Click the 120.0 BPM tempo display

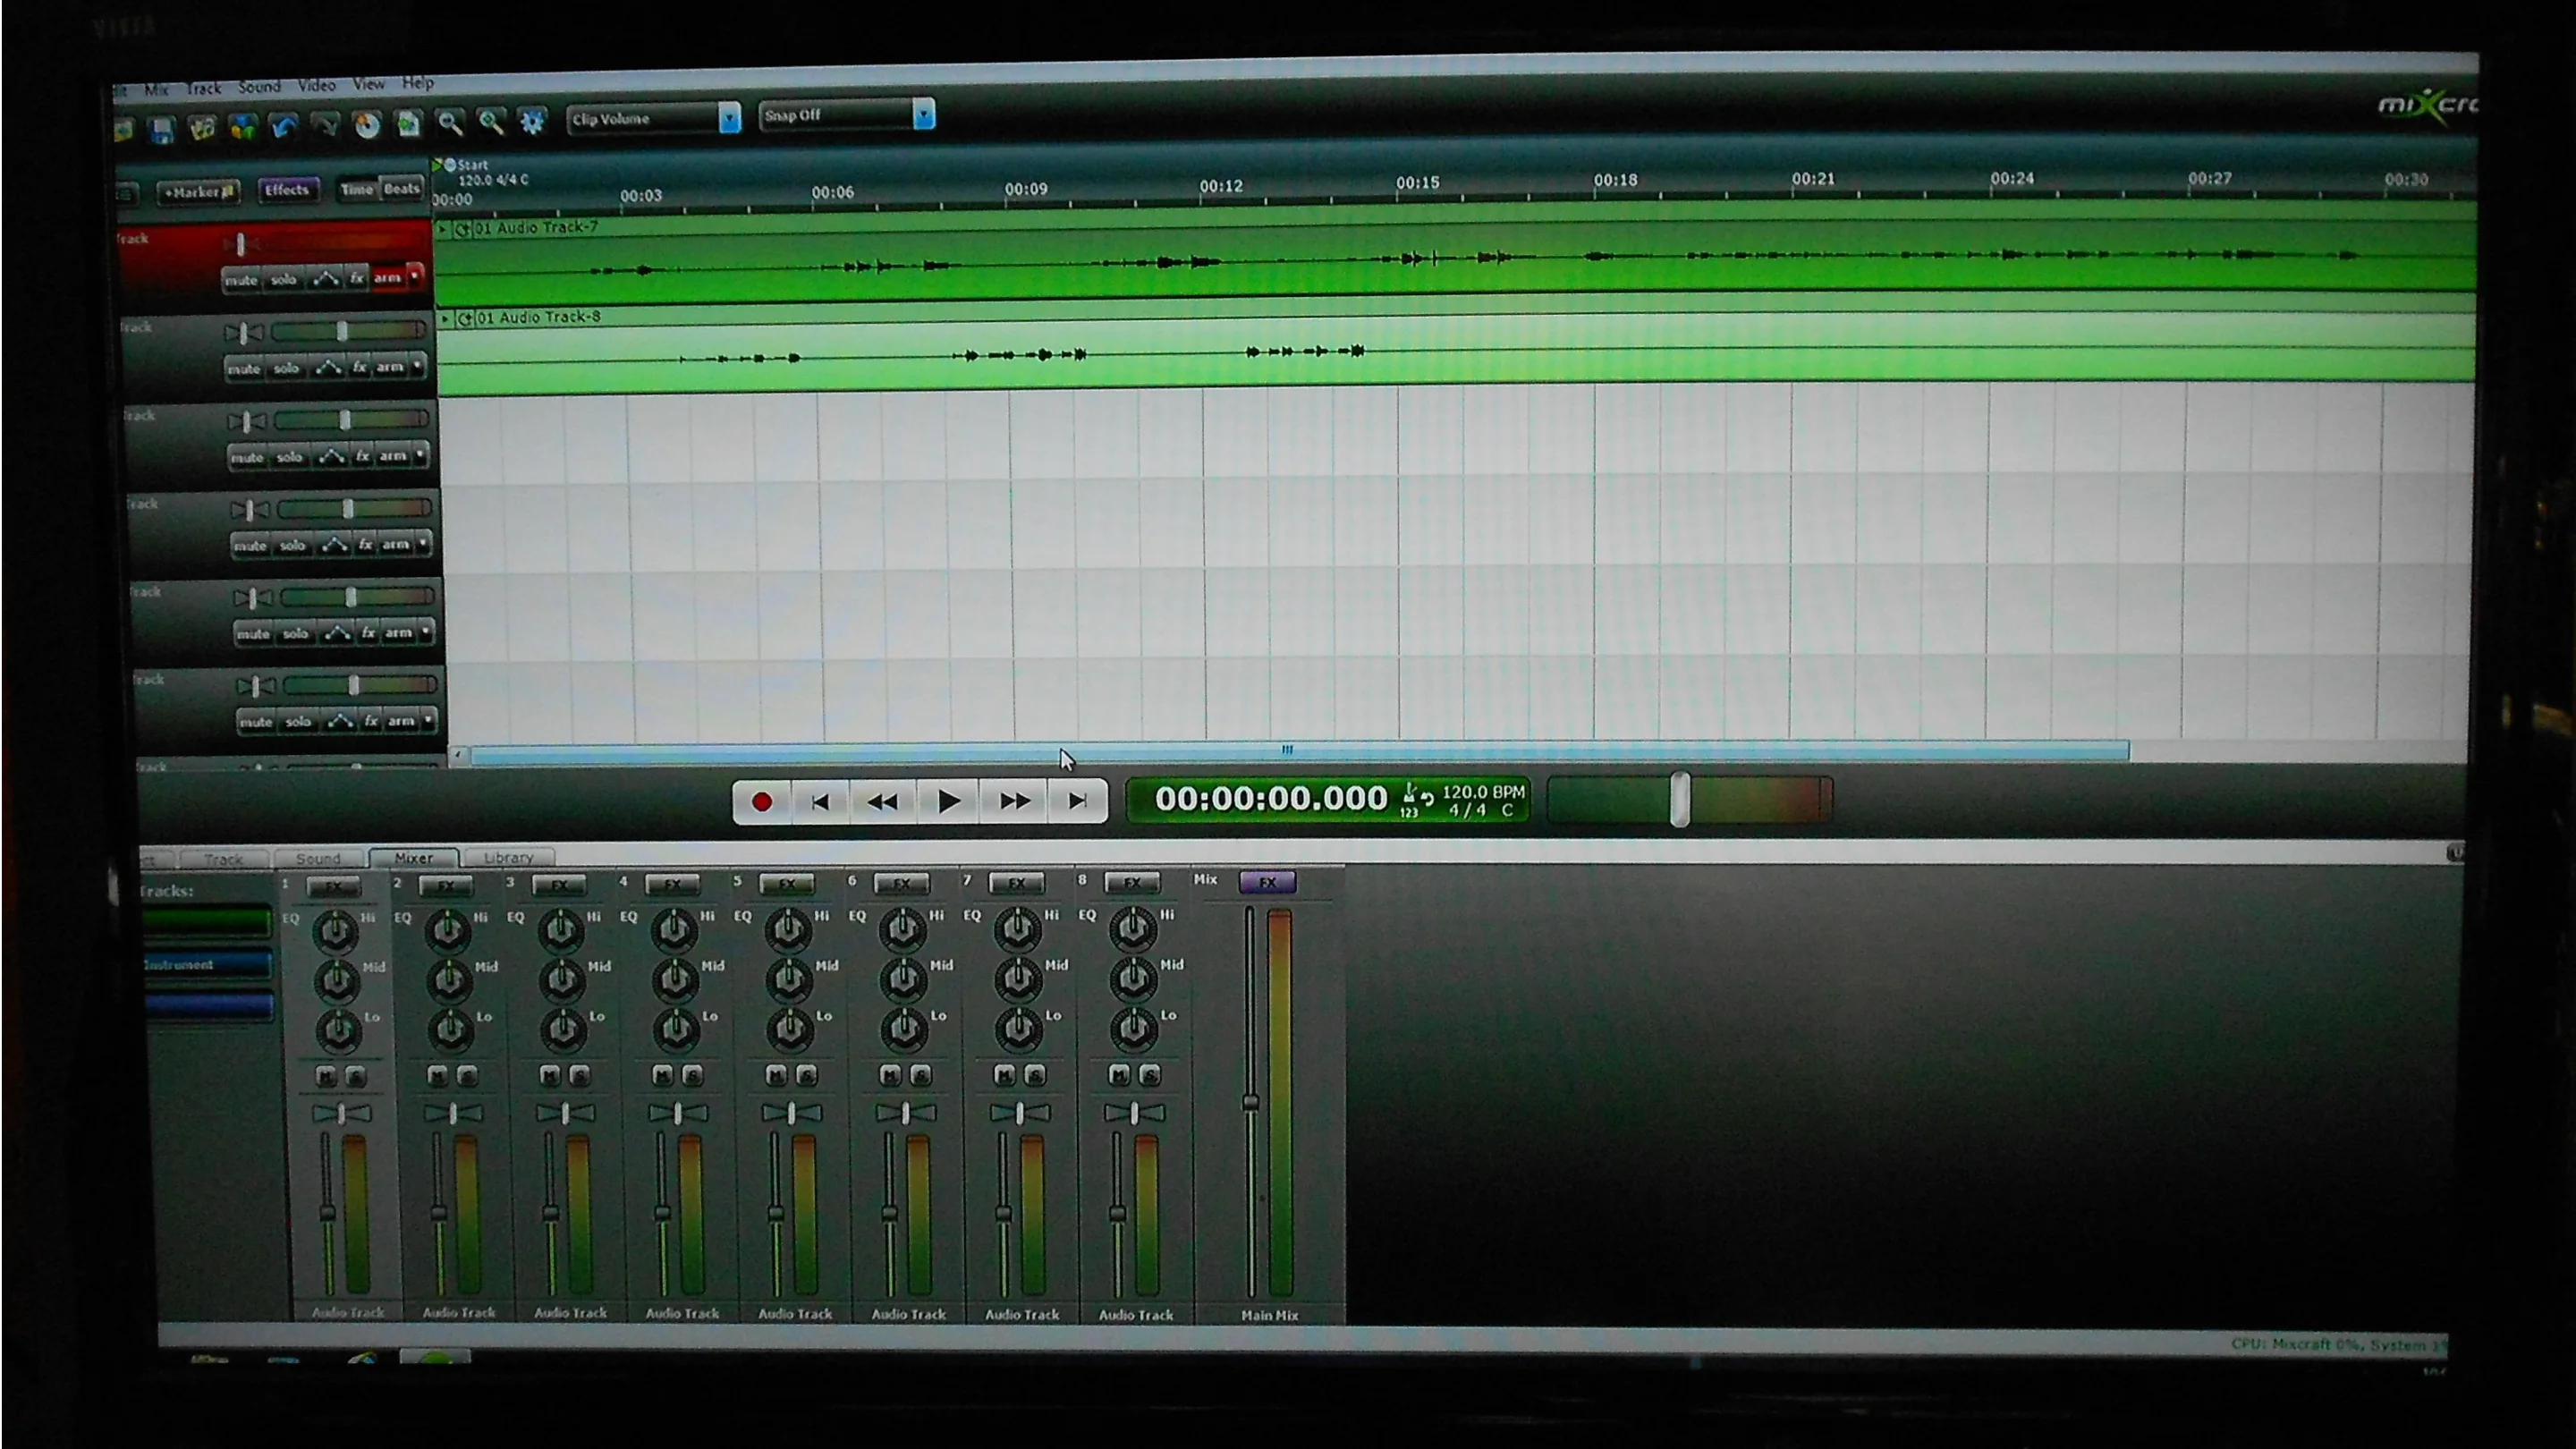click(x=1483, y=792)
